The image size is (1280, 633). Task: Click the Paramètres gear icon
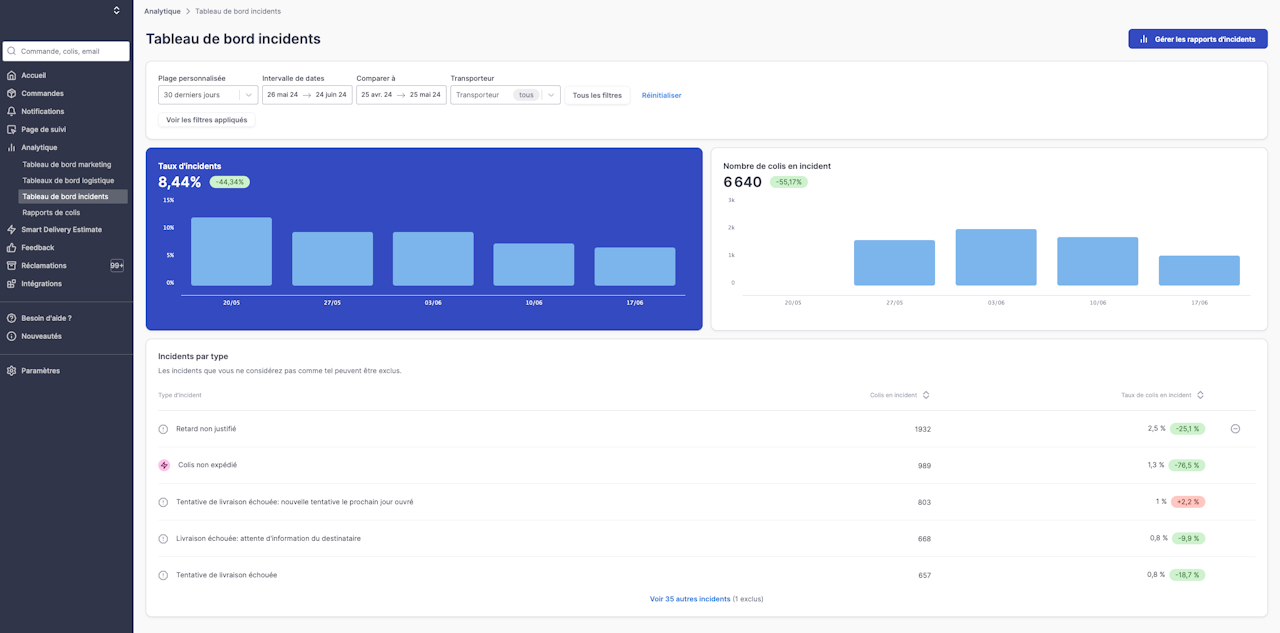tap(11, 371)
